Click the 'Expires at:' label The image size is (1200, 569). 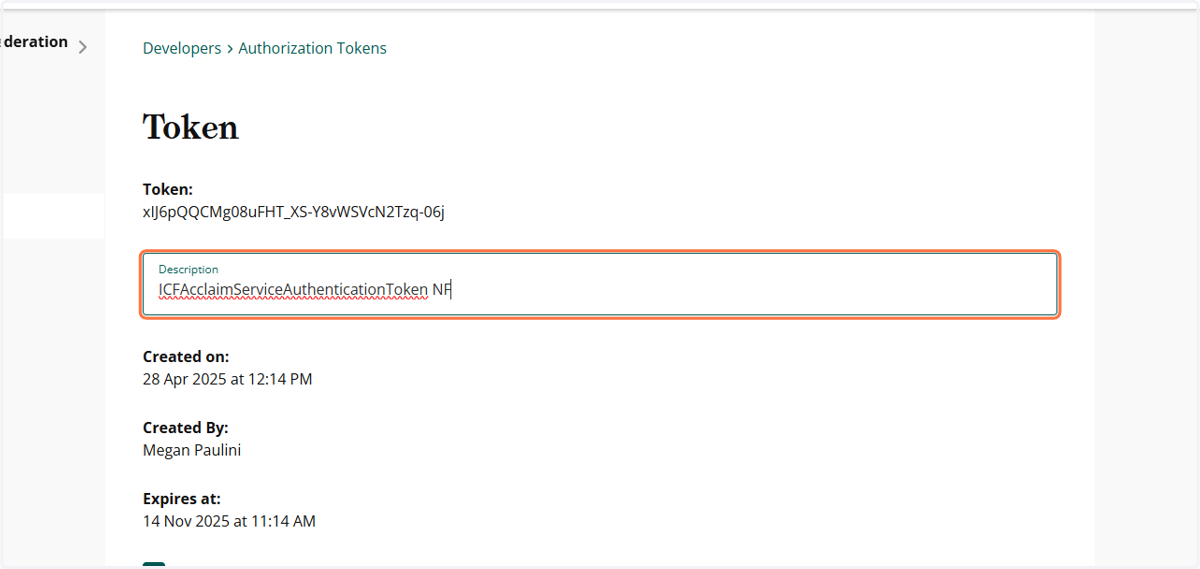pyautogui.click(x=182, y=498)
